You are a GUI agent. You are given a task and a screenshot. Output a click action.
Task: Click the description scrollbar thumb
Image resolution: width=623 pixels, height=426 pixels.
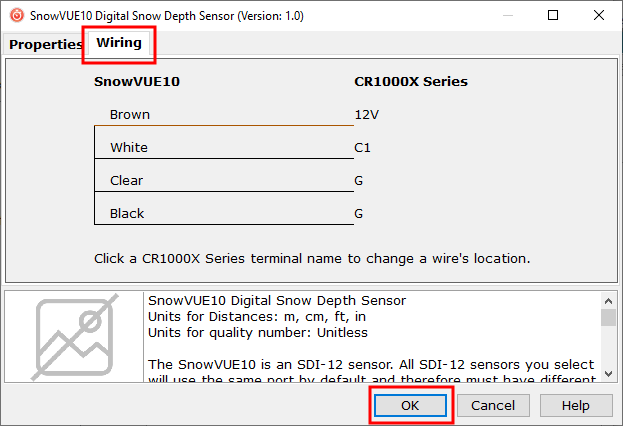pos(607,318)
